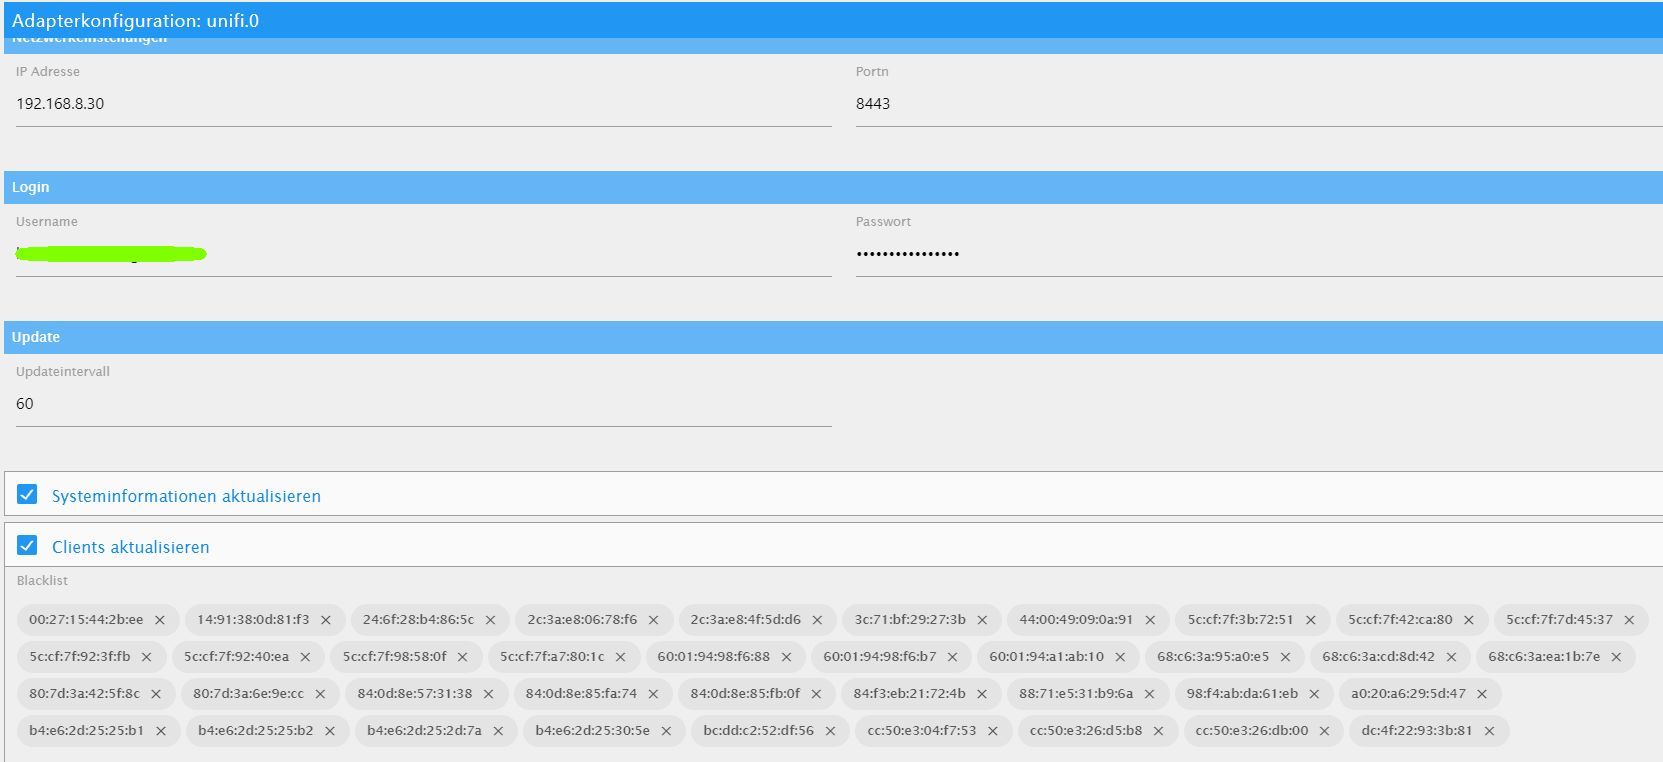The width and height of the screenshot is (1663, 762).
Task: Remove bc:dd:c2:52:df:56 via X icon
Action: point(831,731)
